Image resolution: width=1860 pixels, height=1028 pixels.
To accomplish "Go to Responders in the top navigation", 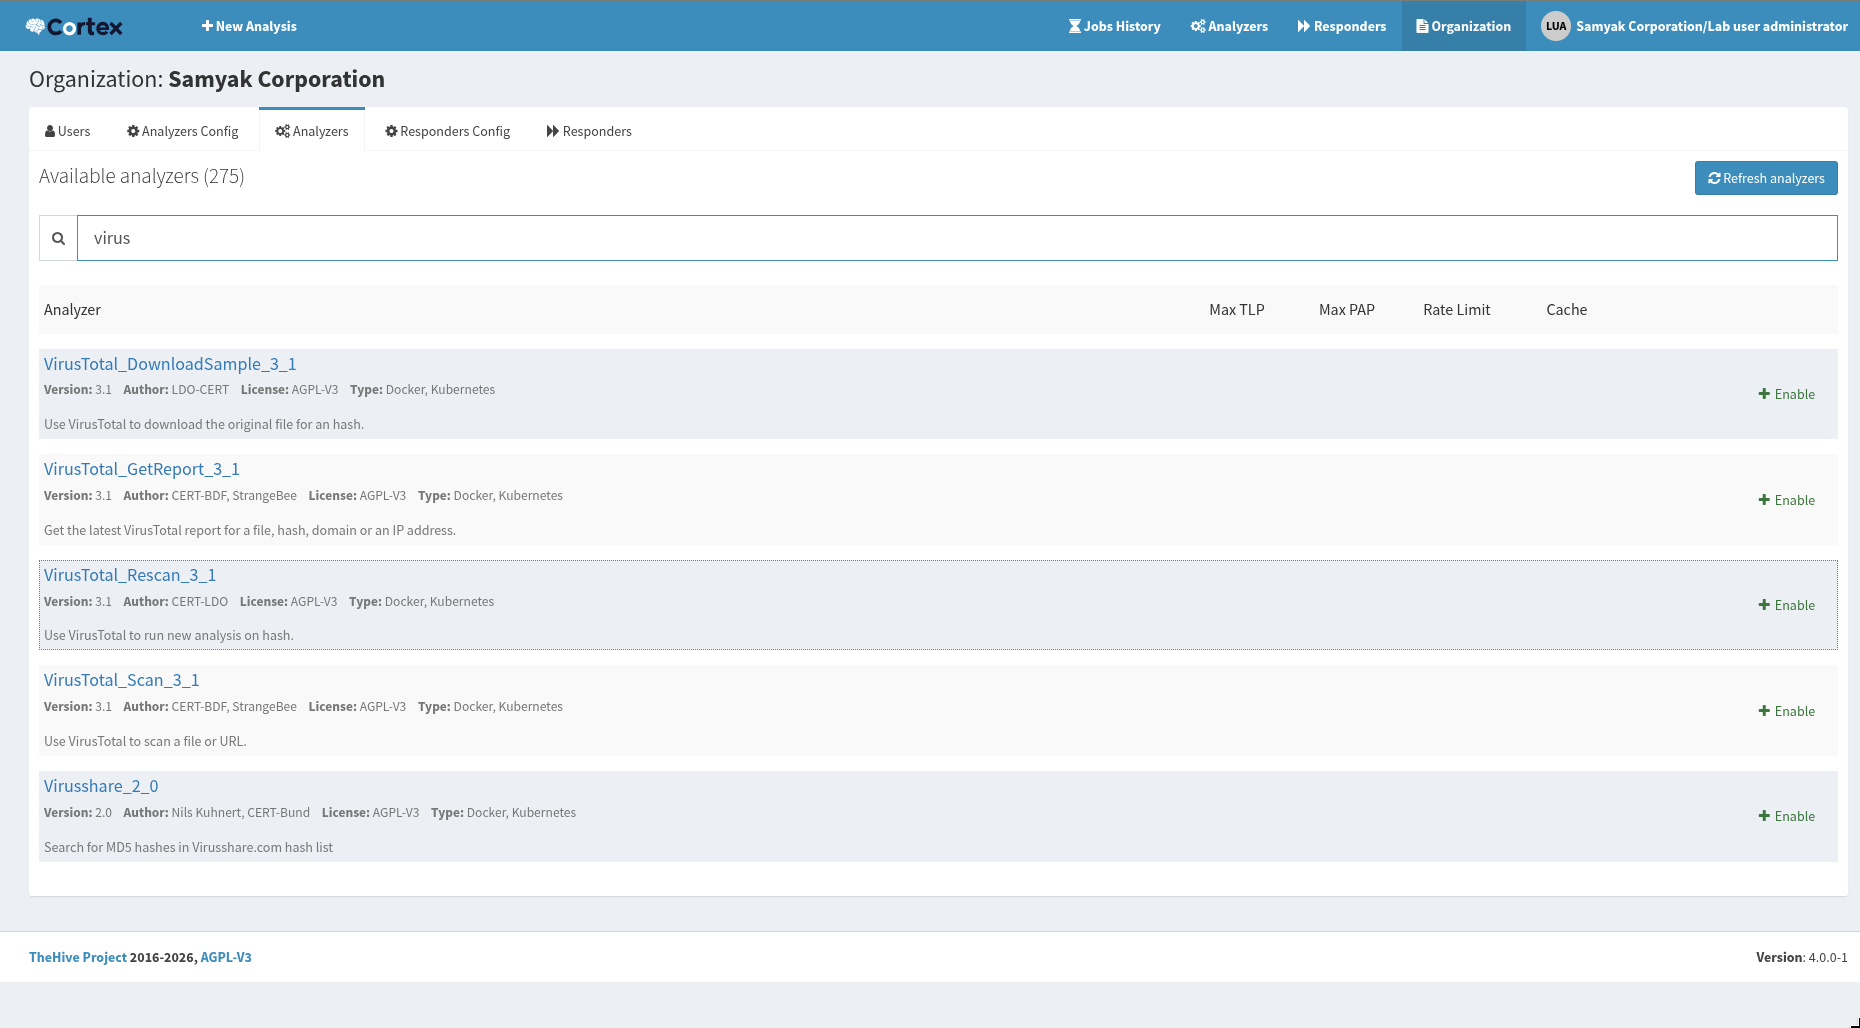I will point(1342,26).
